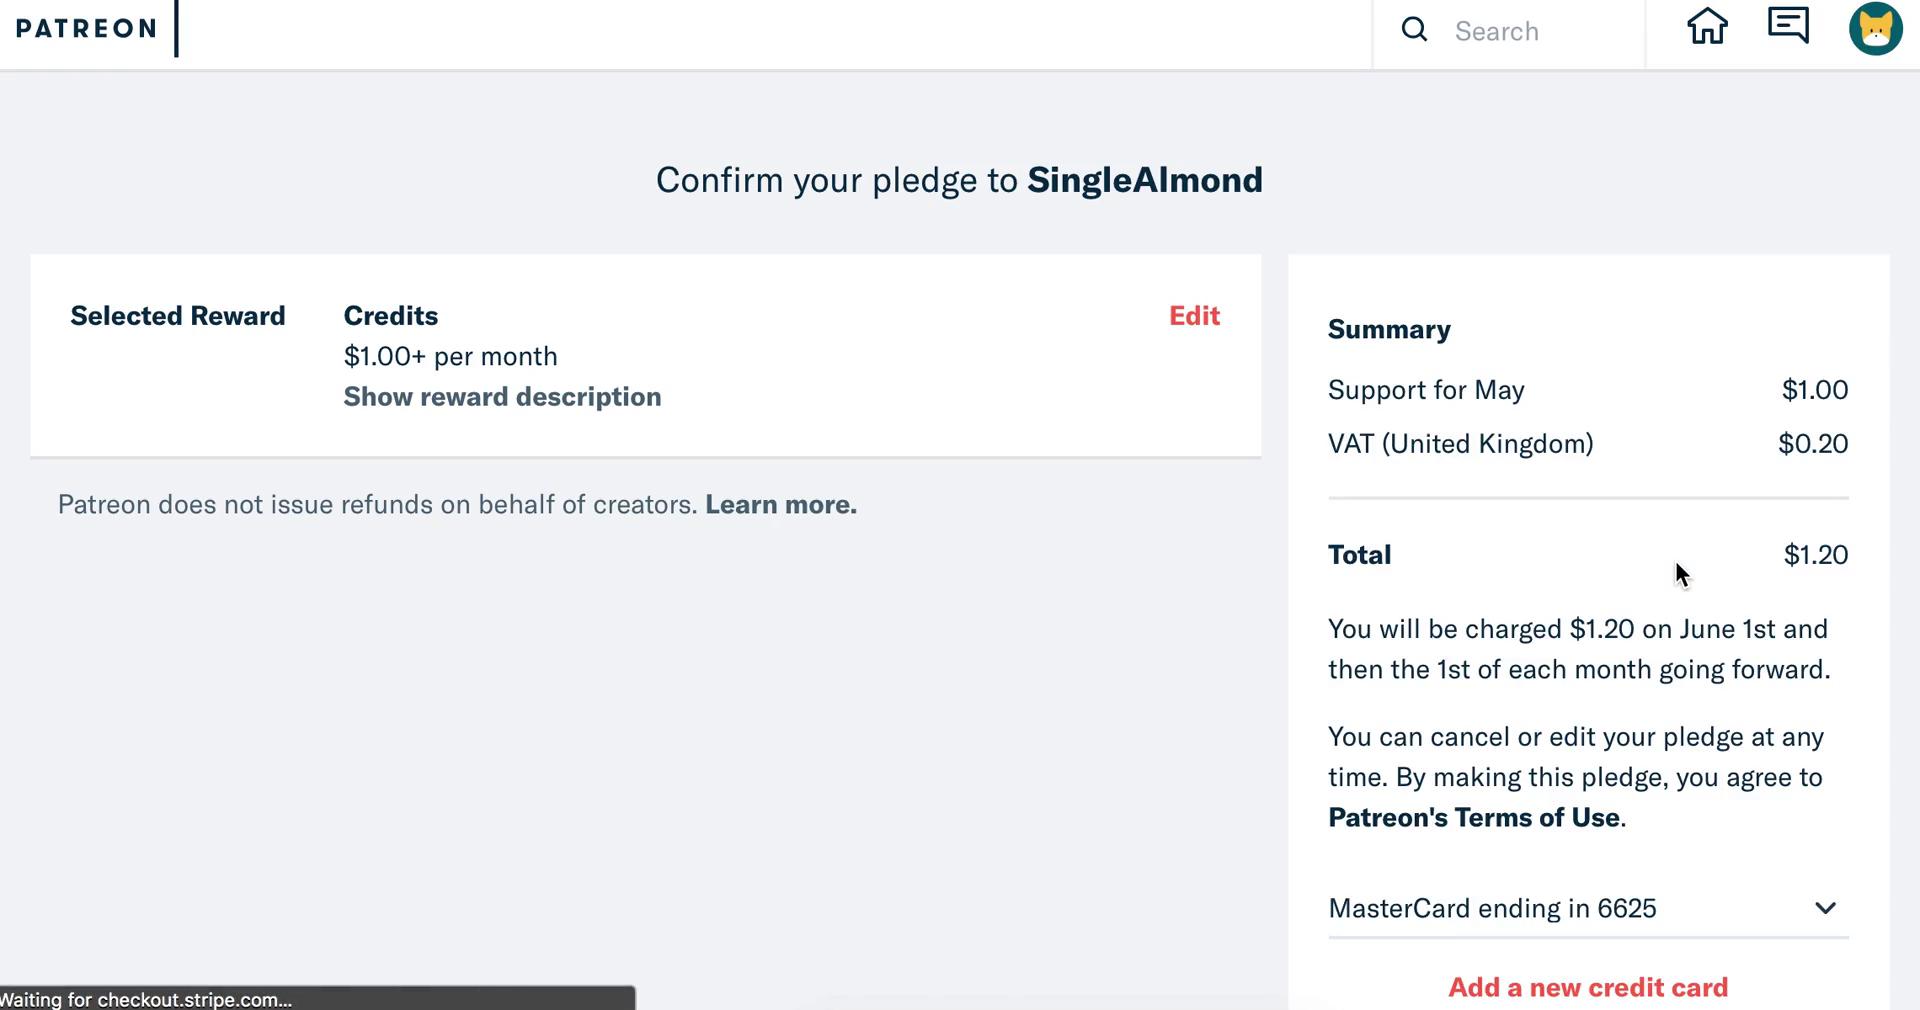Edit the selected reward
Viewport: 1920px width, 1010px height.
pyautogui.click(x=1194, y=316)
